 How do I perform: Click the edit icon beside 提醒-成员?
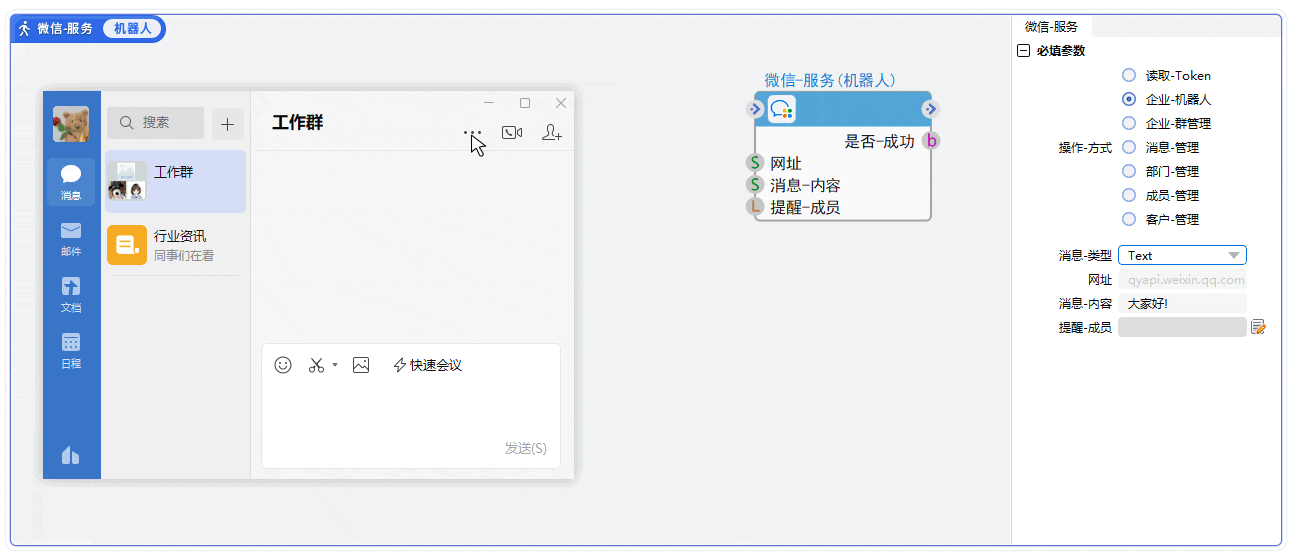(x=1258, y=327)
